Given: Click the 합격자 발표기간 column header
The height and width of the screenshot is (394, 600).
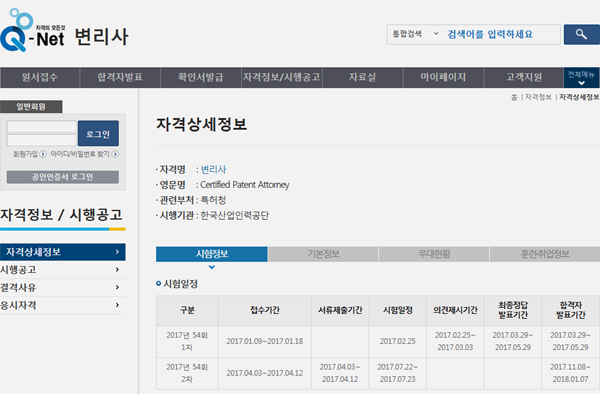Looking at the screenshot, I should 571,310.
